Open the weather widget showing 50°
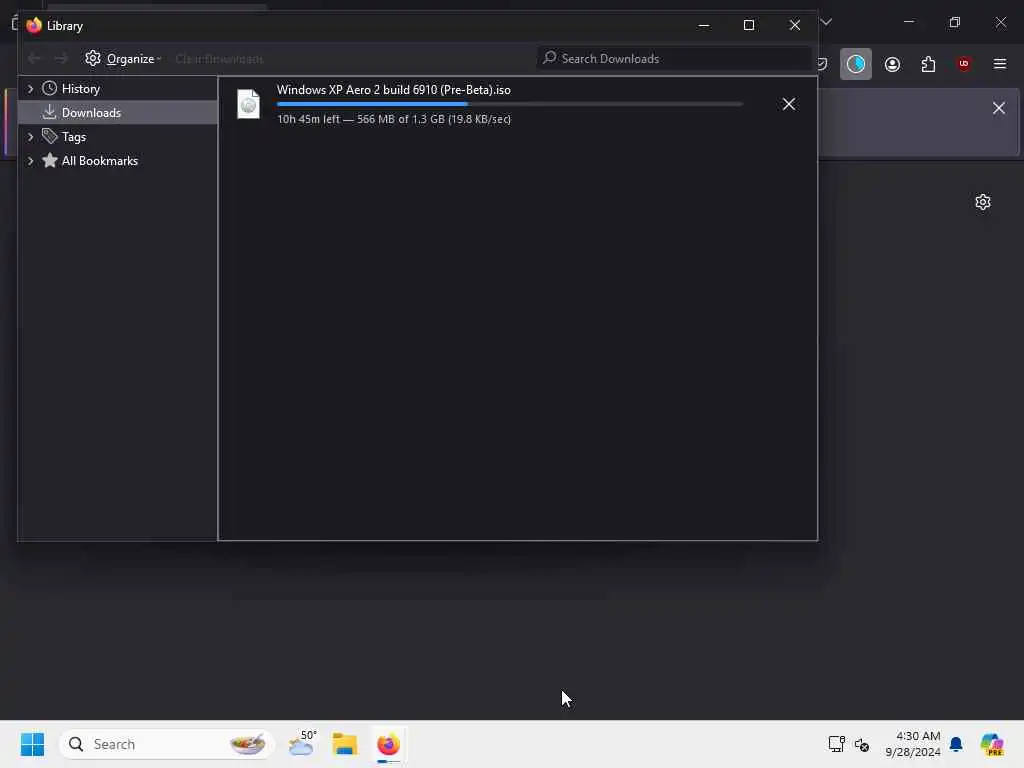The image size is (1024, 768). point(302,744)
